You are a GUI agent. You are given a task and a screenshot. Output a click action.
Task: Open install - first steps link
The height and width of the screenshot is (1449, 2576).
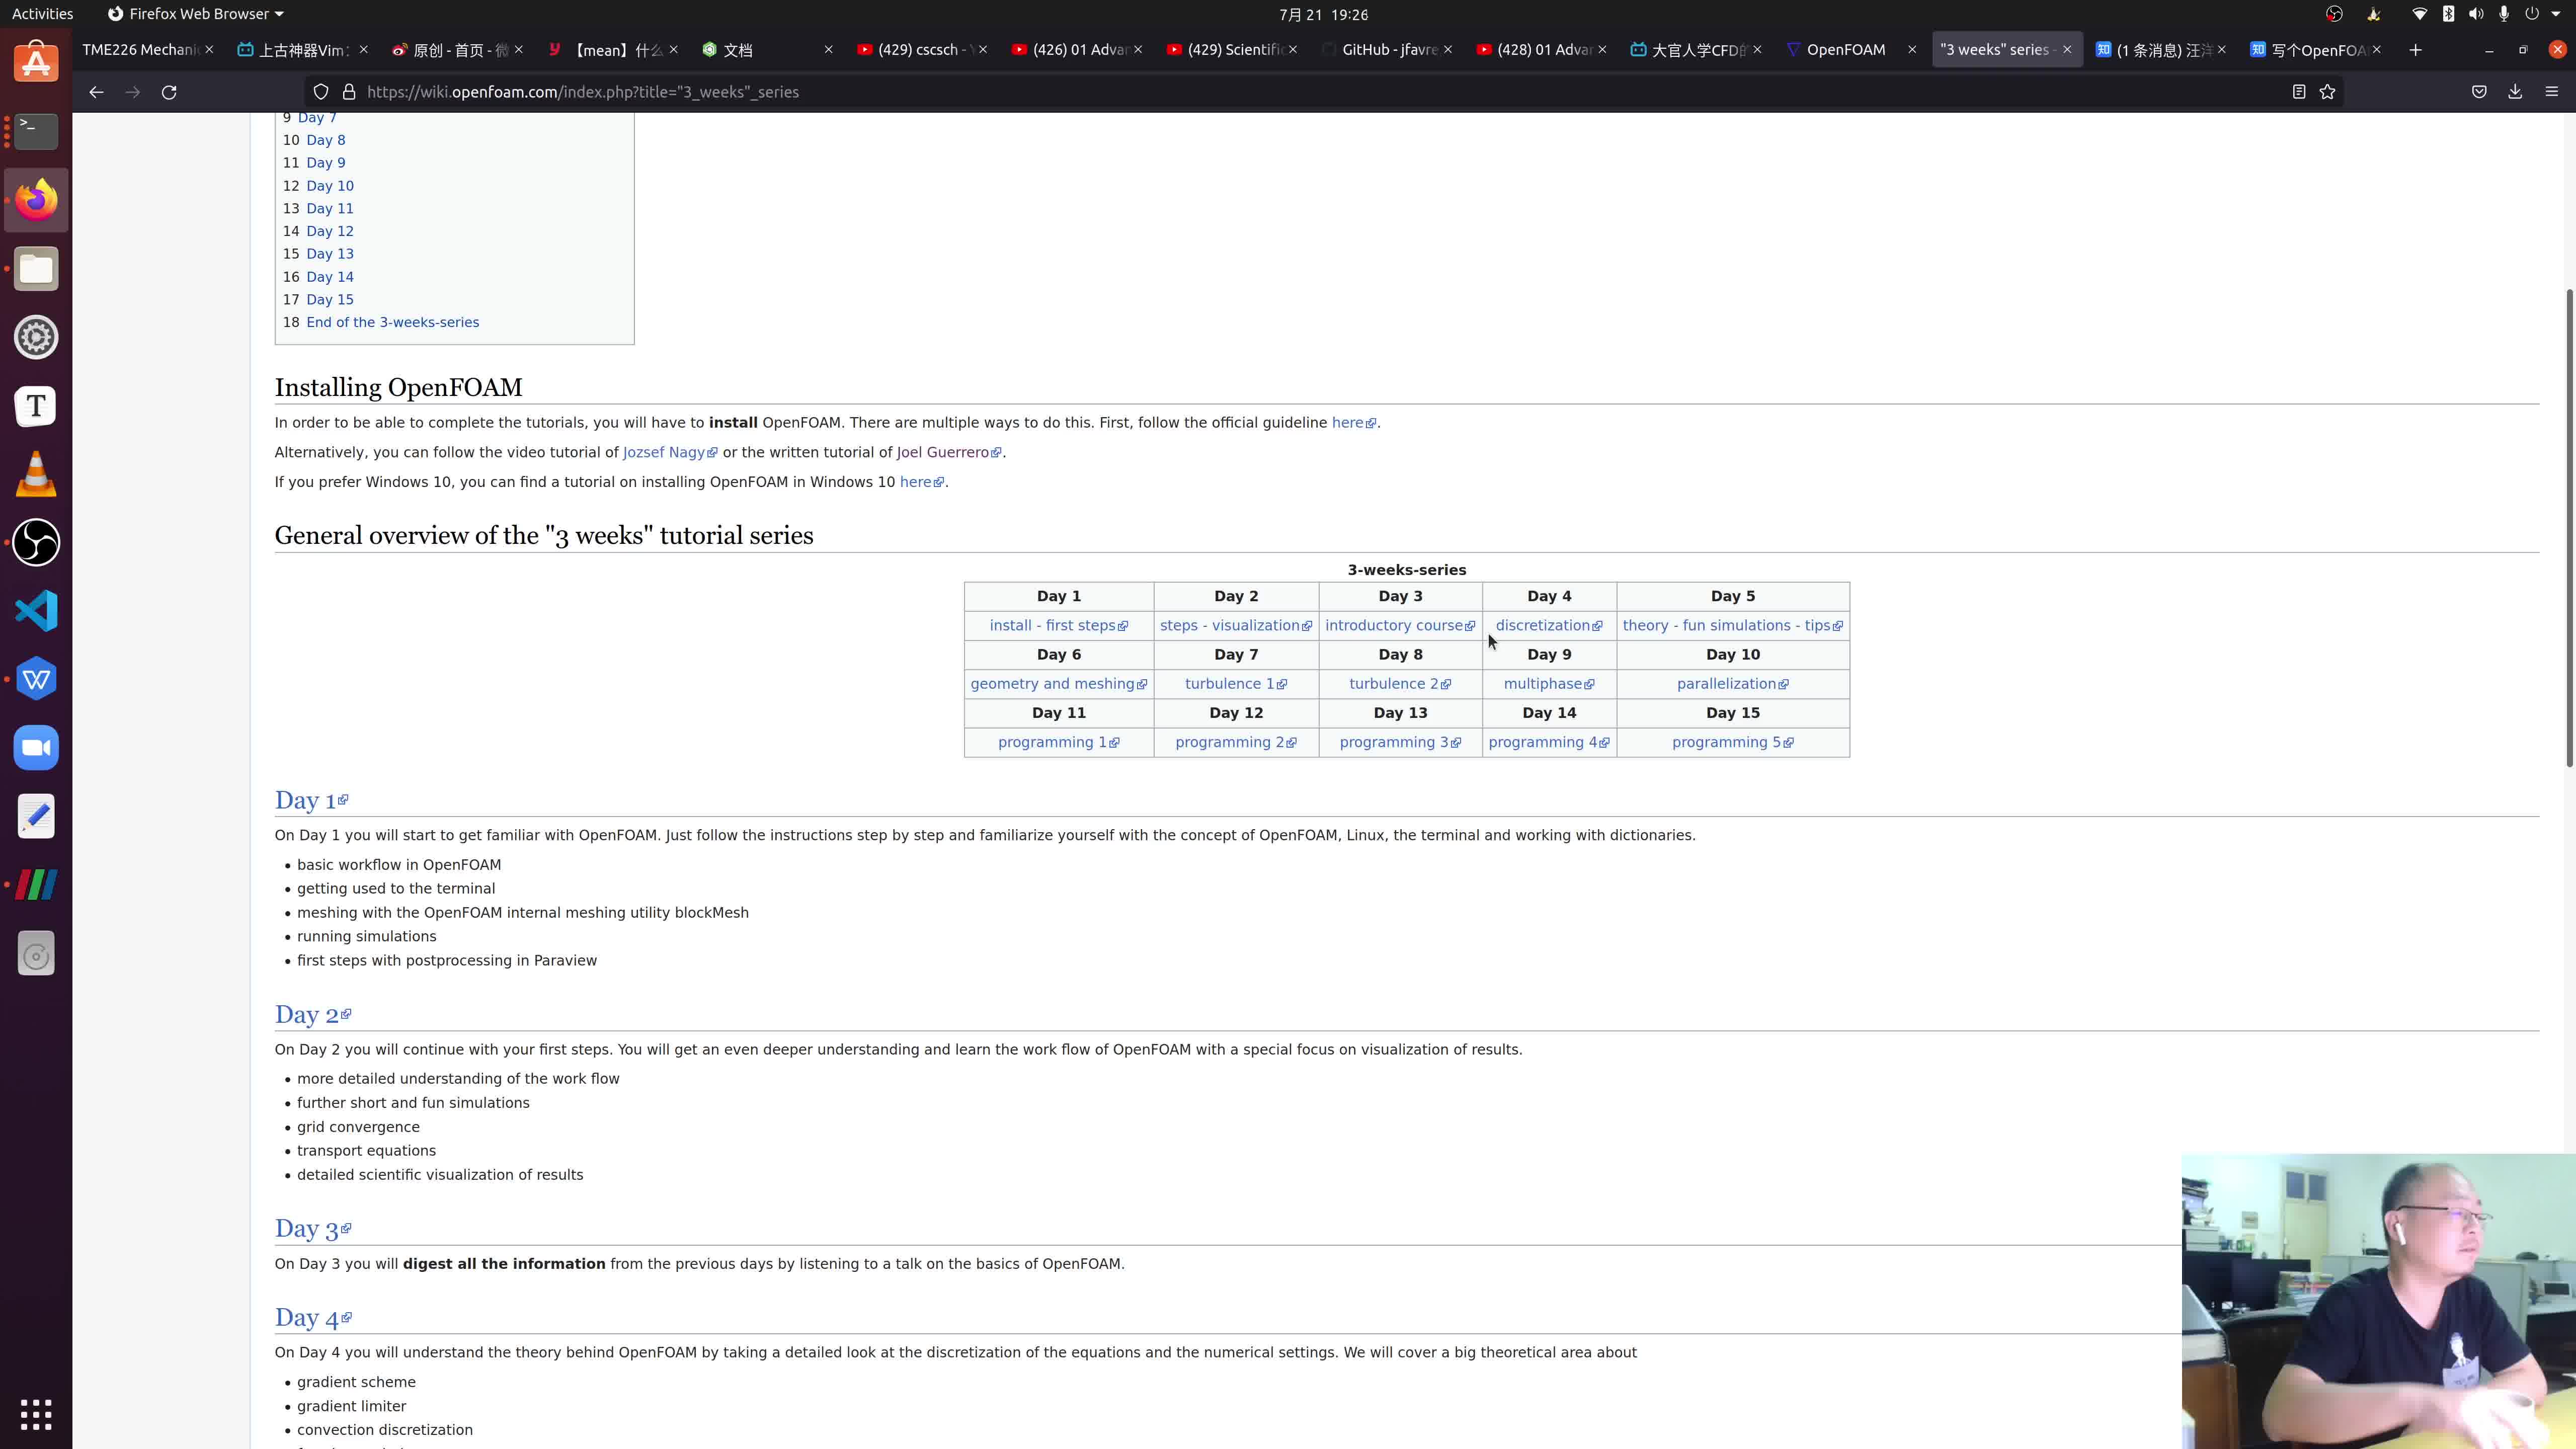click(1058, 626)
